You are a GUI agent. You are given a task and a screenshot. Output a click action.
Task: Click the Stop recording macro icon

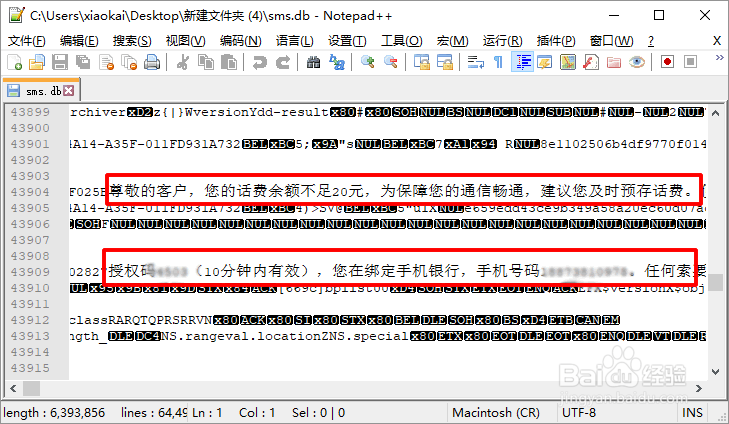tap(691, 62)
